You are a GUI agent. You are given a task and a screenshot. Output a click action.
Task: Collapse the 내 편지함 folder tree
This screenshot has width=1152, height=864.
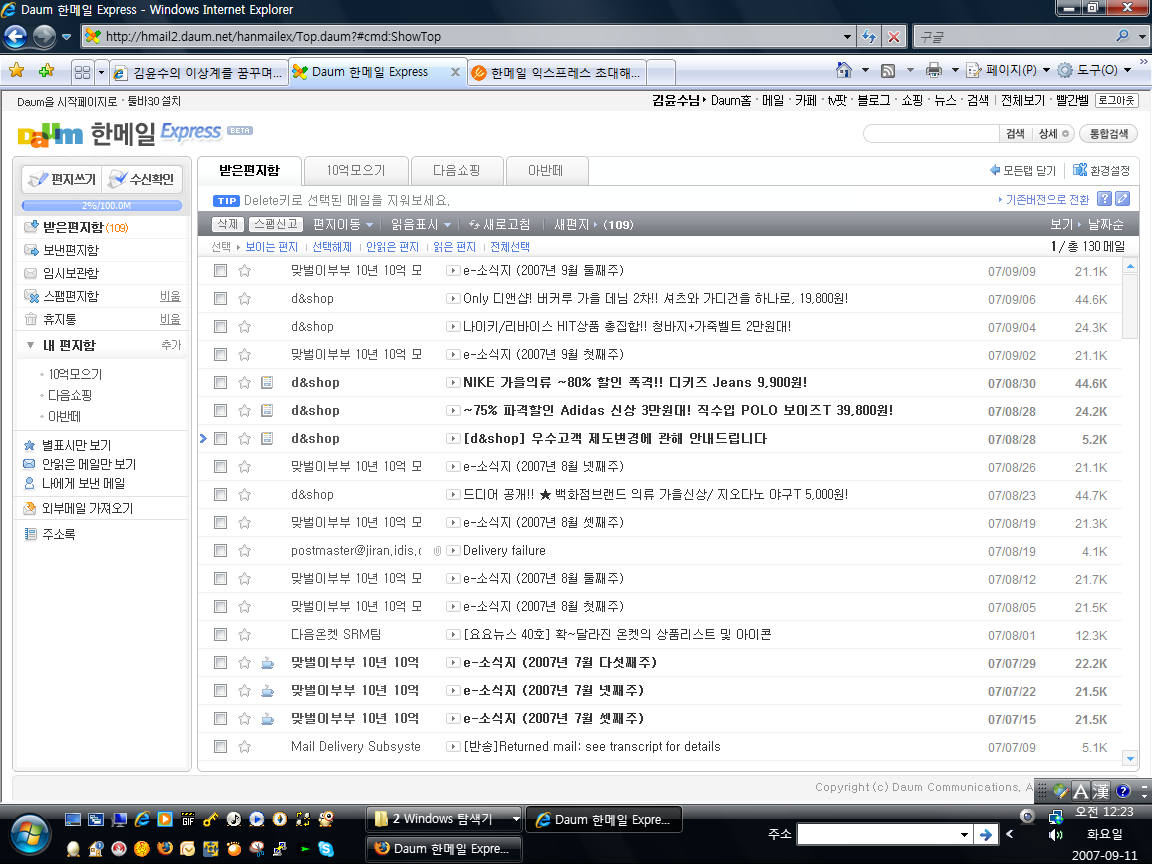30,345
